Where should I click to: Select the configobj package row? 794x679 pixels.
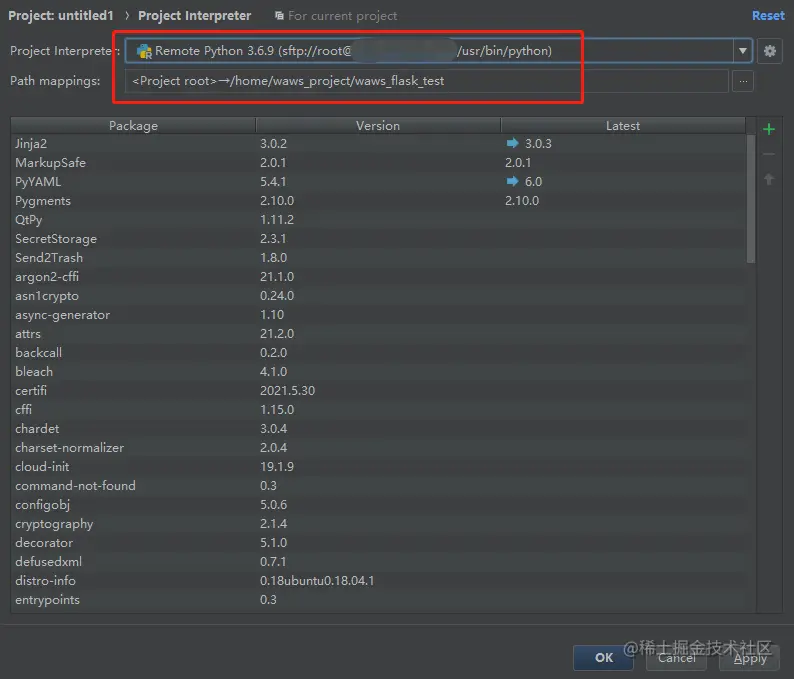(378, 504)
